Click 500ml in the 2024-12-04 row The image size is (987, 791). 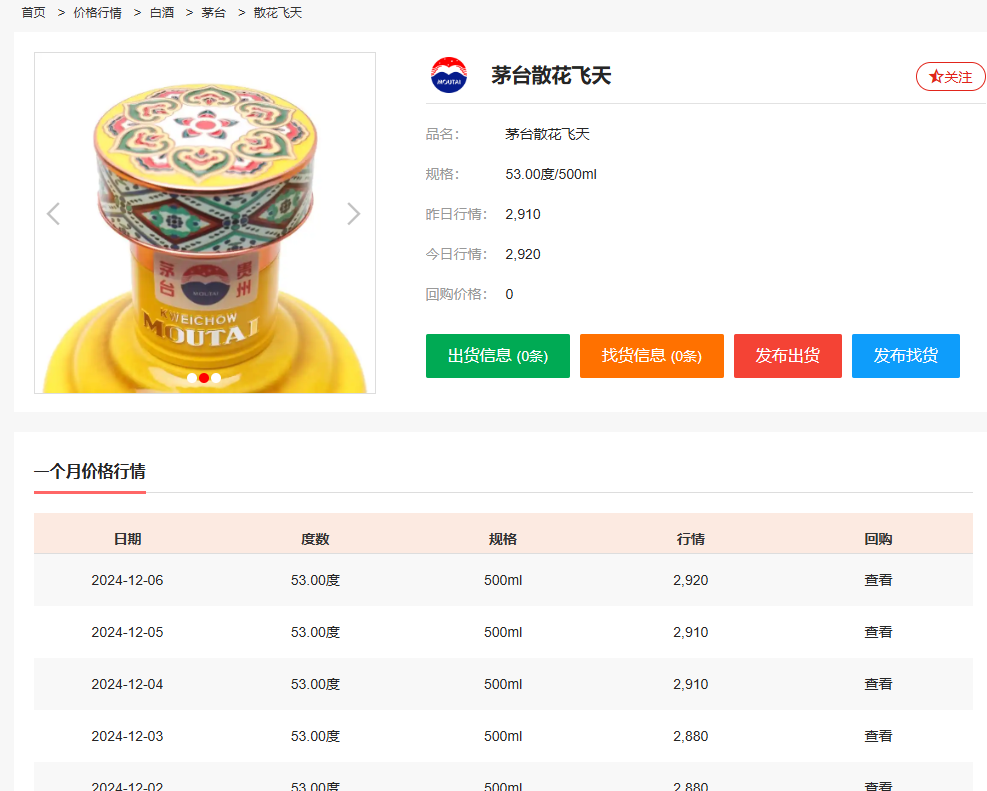pos(503,684)
